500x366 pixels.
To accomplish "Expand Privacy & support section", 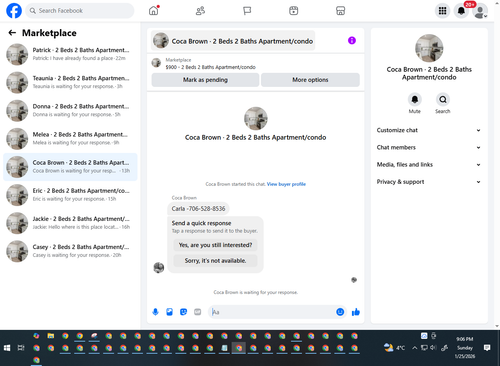I will tap(429, 182).
